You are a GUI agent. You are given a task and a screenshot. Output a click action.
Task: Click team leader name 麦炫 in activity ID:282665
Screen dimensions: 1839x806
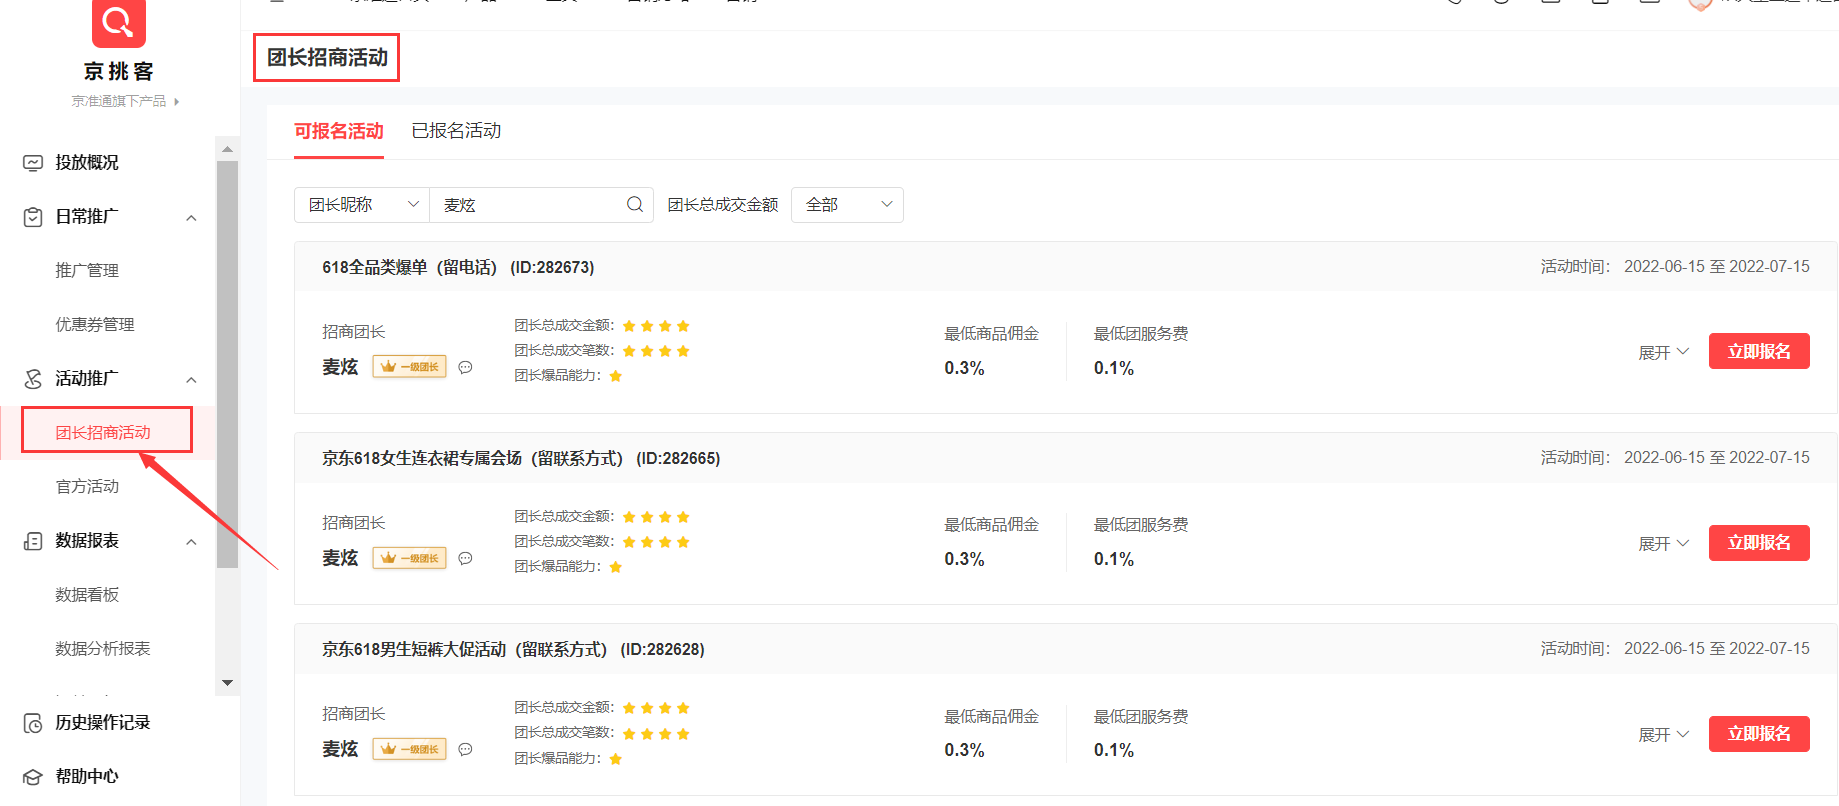(340, 558)
